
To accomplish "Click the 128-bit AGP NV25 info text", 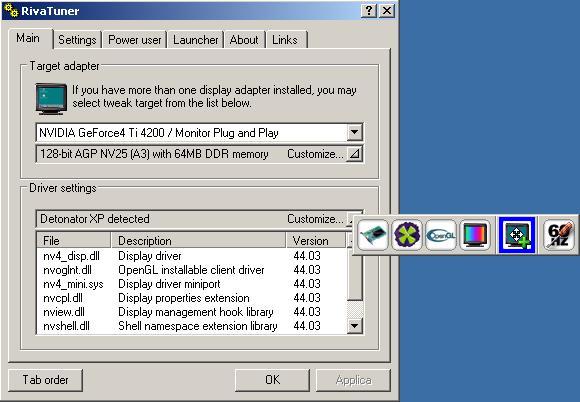I will tap(154, 154).
